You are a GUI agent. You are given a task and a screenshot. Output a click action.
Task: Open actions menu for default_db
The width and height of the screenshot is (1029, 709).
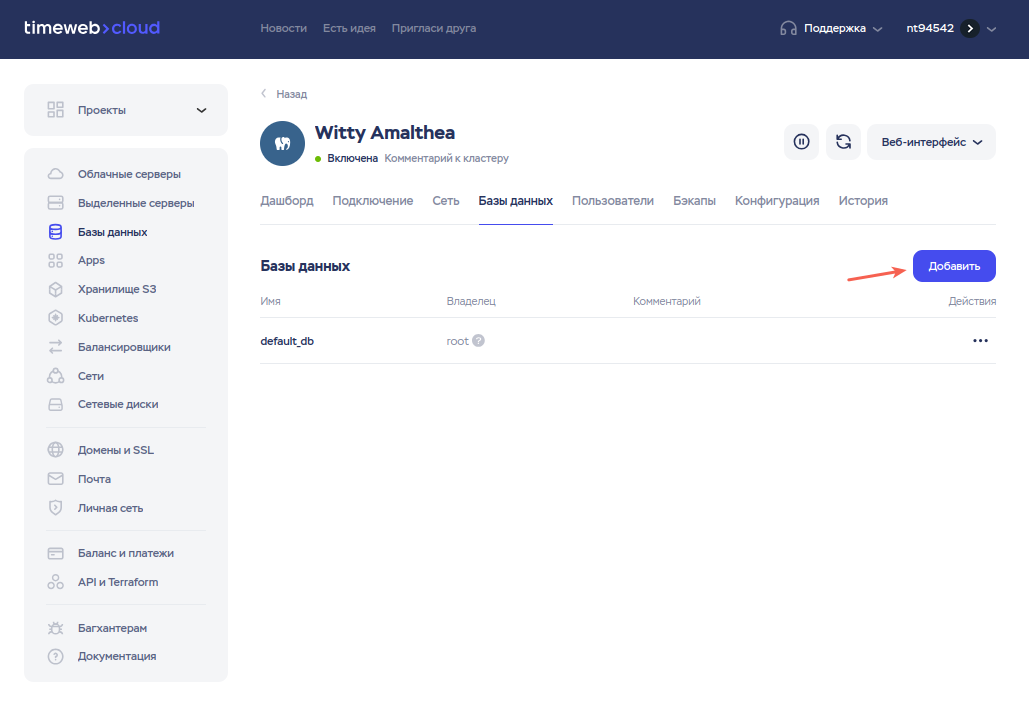(980, 341)
